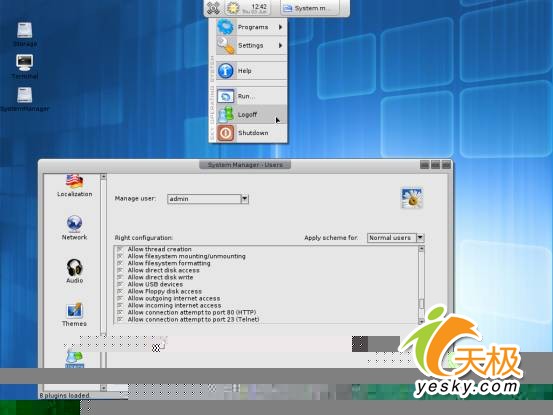This screenshot has height=415, width=553.
Task: Select the Localization sidebar icon
Action: (x=74, y=186)
